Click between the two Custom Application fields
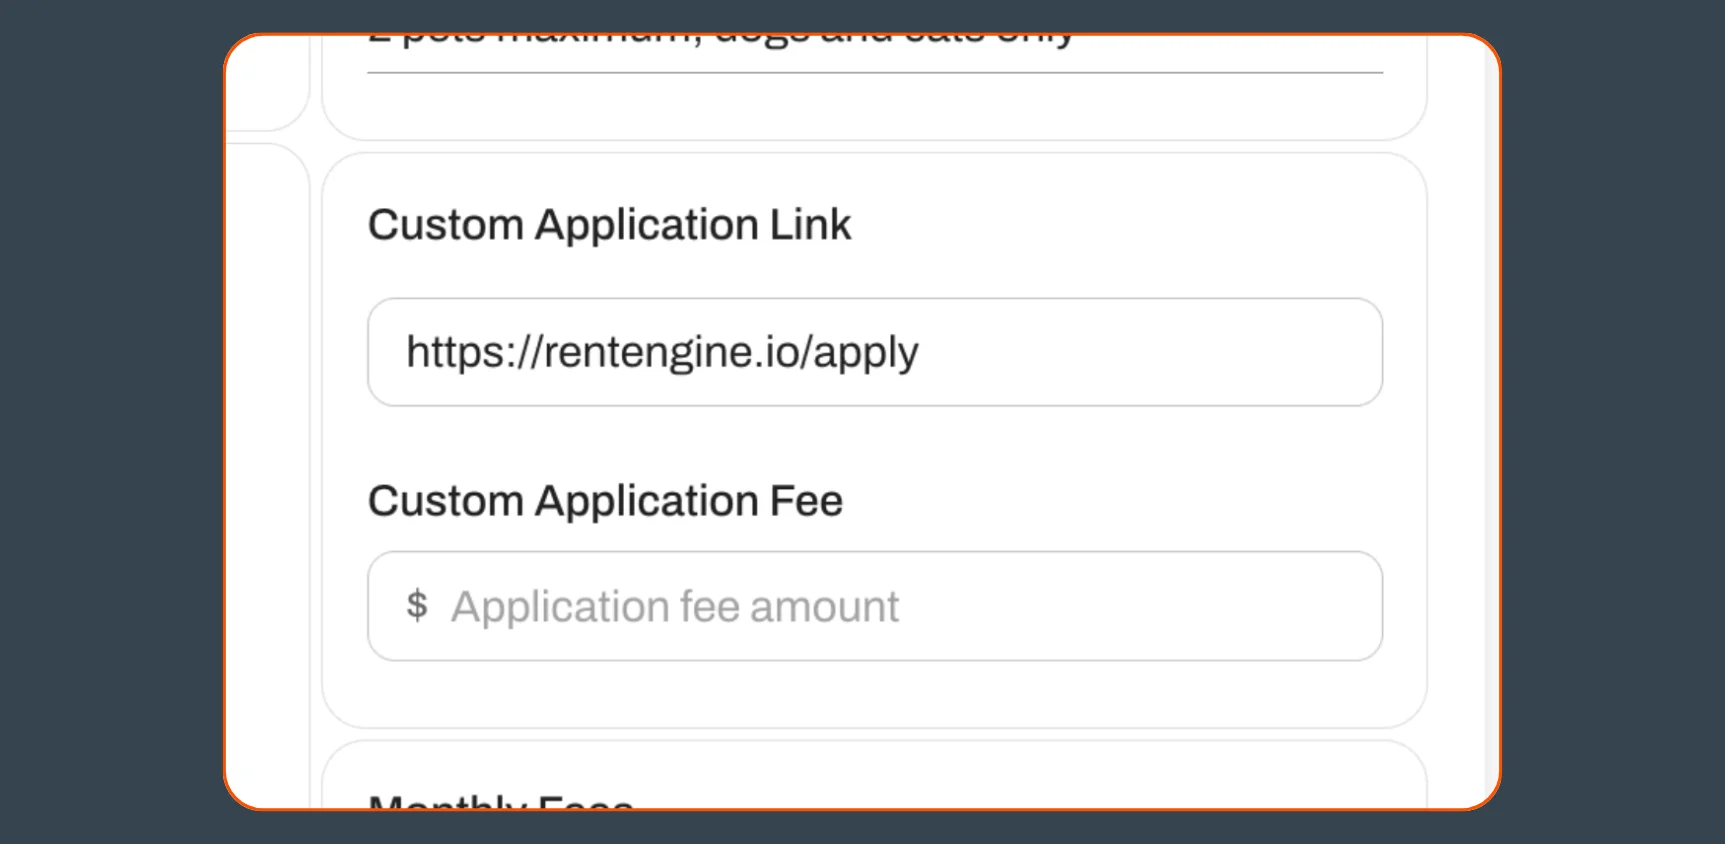1725x844 pixels. pyautogui.click(x=875, y=452)
